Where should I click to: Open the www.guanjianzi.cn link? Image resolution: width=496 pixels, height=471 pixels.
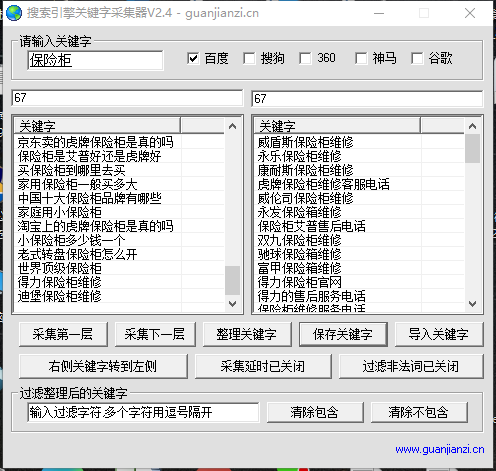[x=440, y=449]
